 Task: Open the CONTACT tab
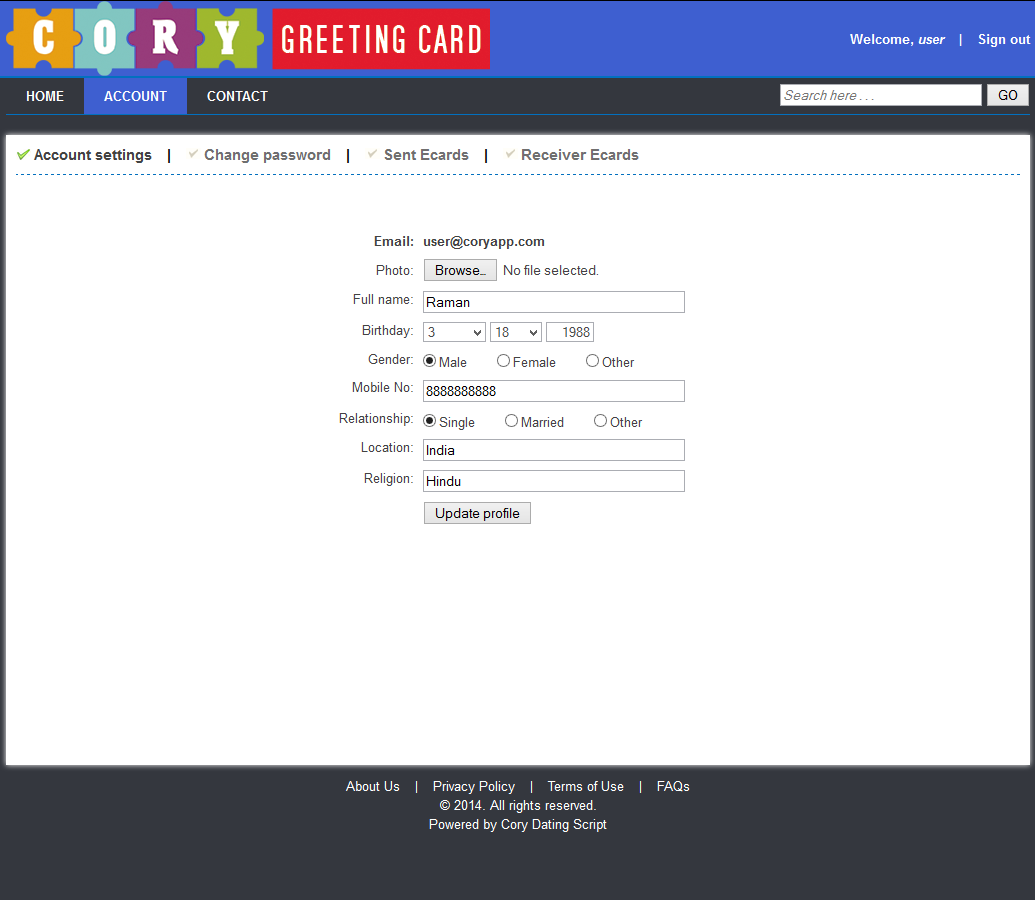coord(237,95)
